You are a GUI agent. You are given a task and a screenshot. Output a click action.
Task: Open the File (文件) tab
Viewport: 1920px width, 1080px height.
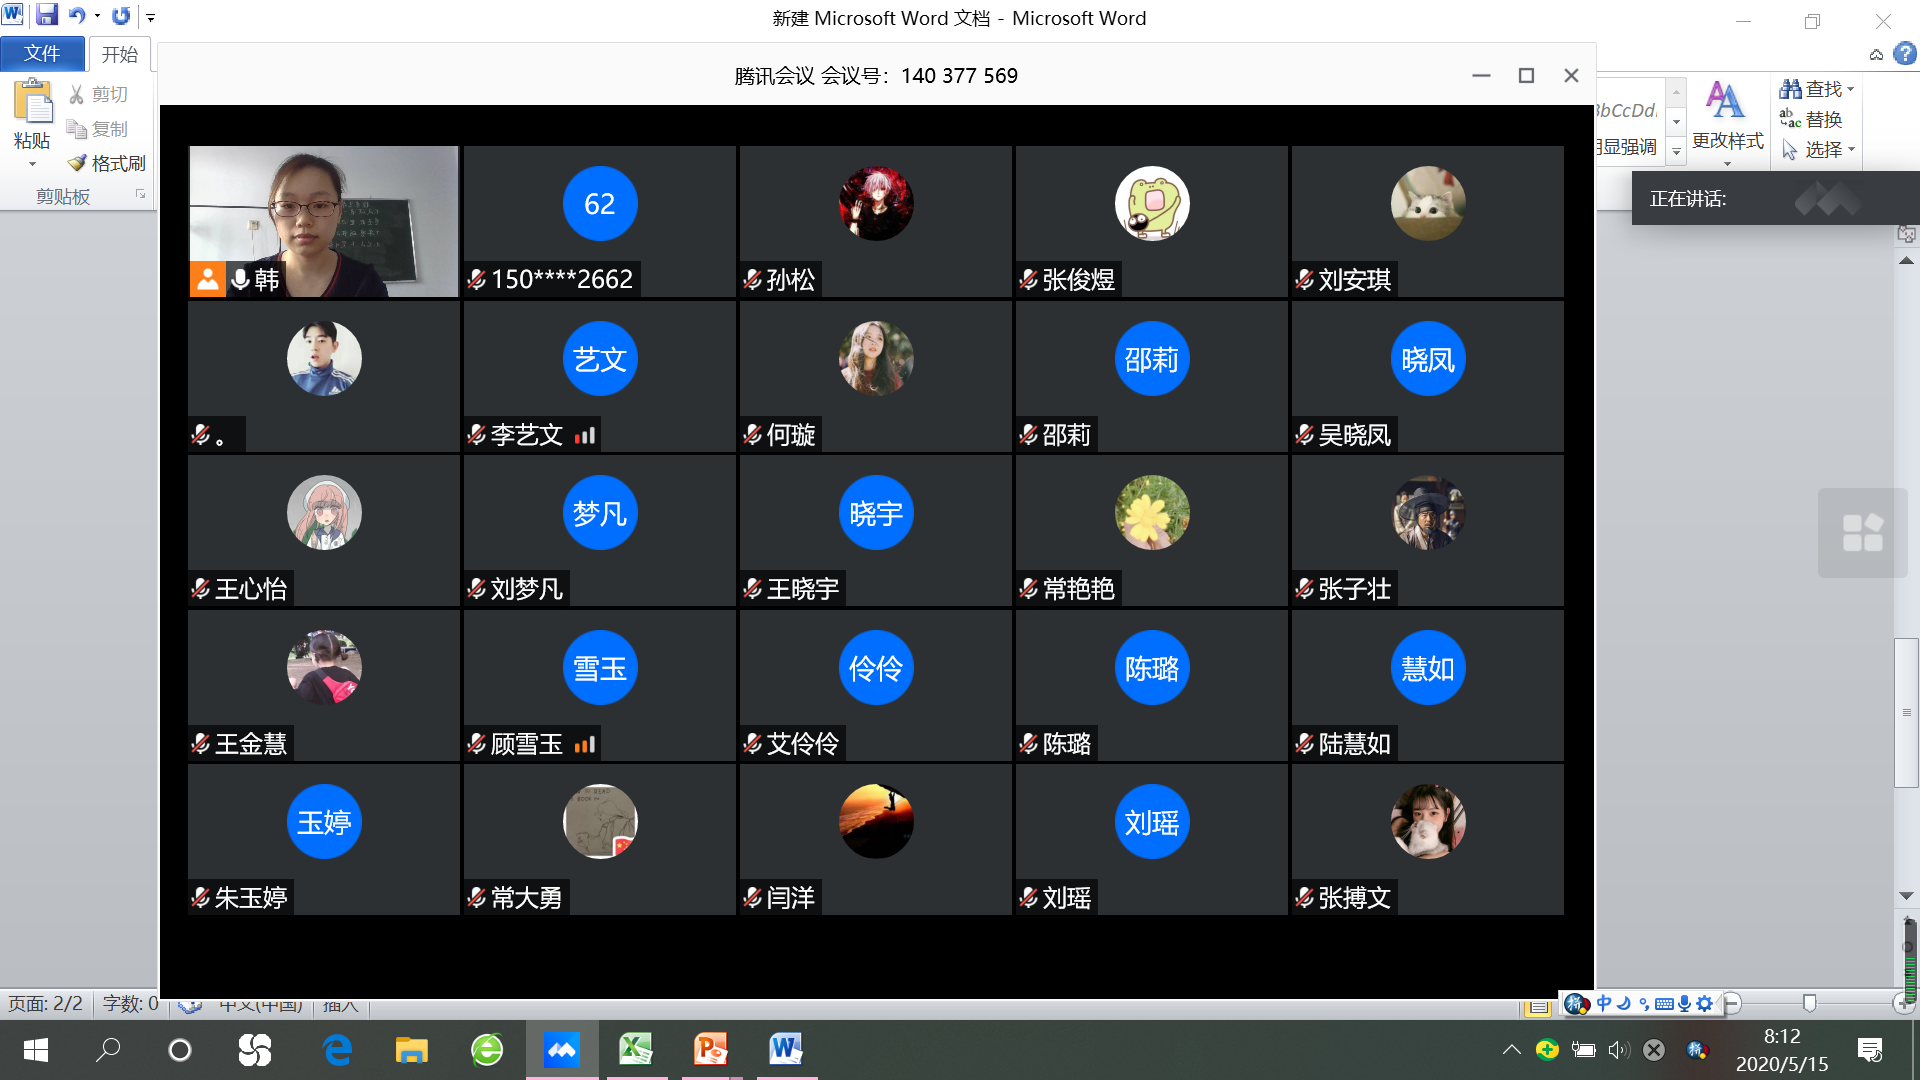click(x=42, y=54)
